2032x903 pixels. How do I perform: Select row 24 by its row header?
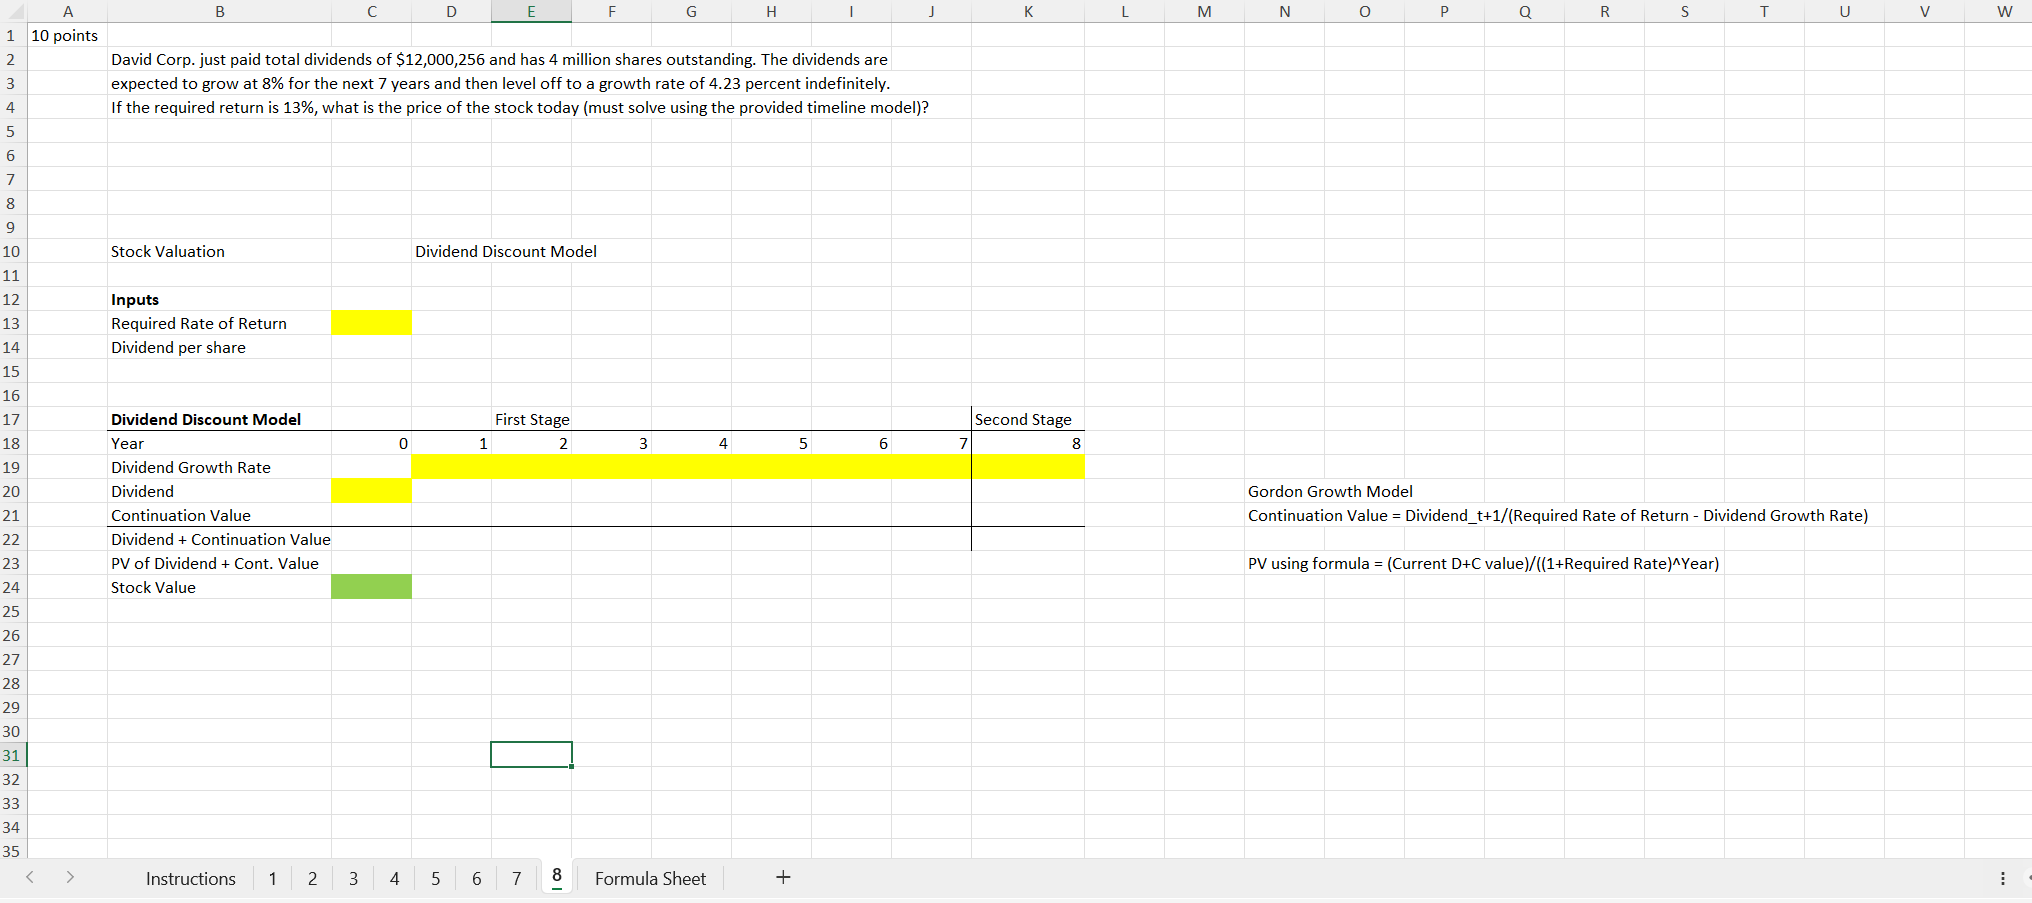click(13, 587)
